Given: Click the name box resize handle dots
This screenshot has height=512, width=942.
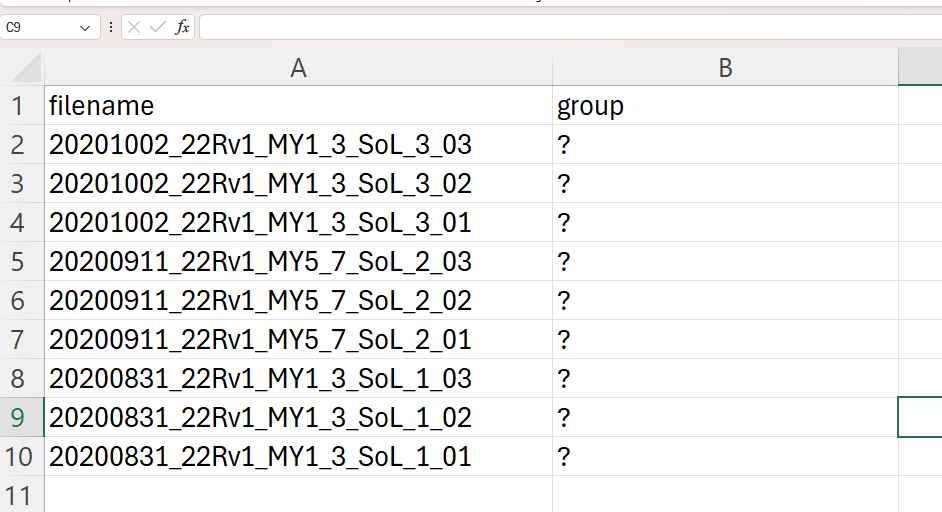Looking at the screenshot, I should 110,28.
